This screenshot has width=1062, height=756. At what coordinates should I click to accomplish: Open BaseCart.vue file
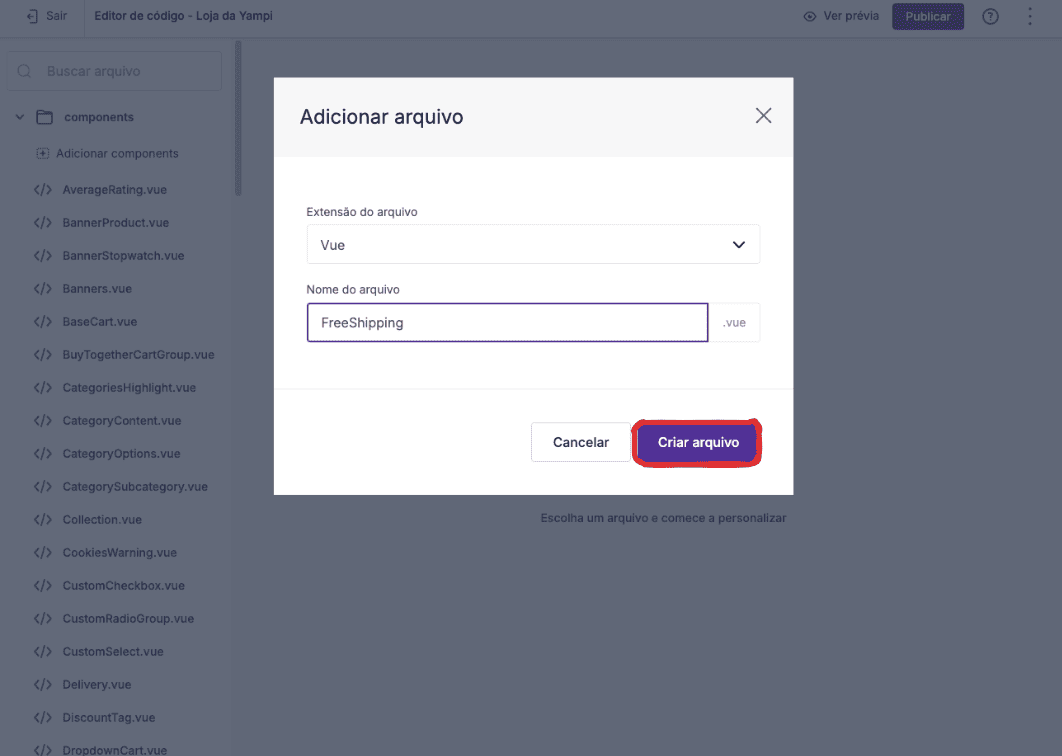pos(100,322)
